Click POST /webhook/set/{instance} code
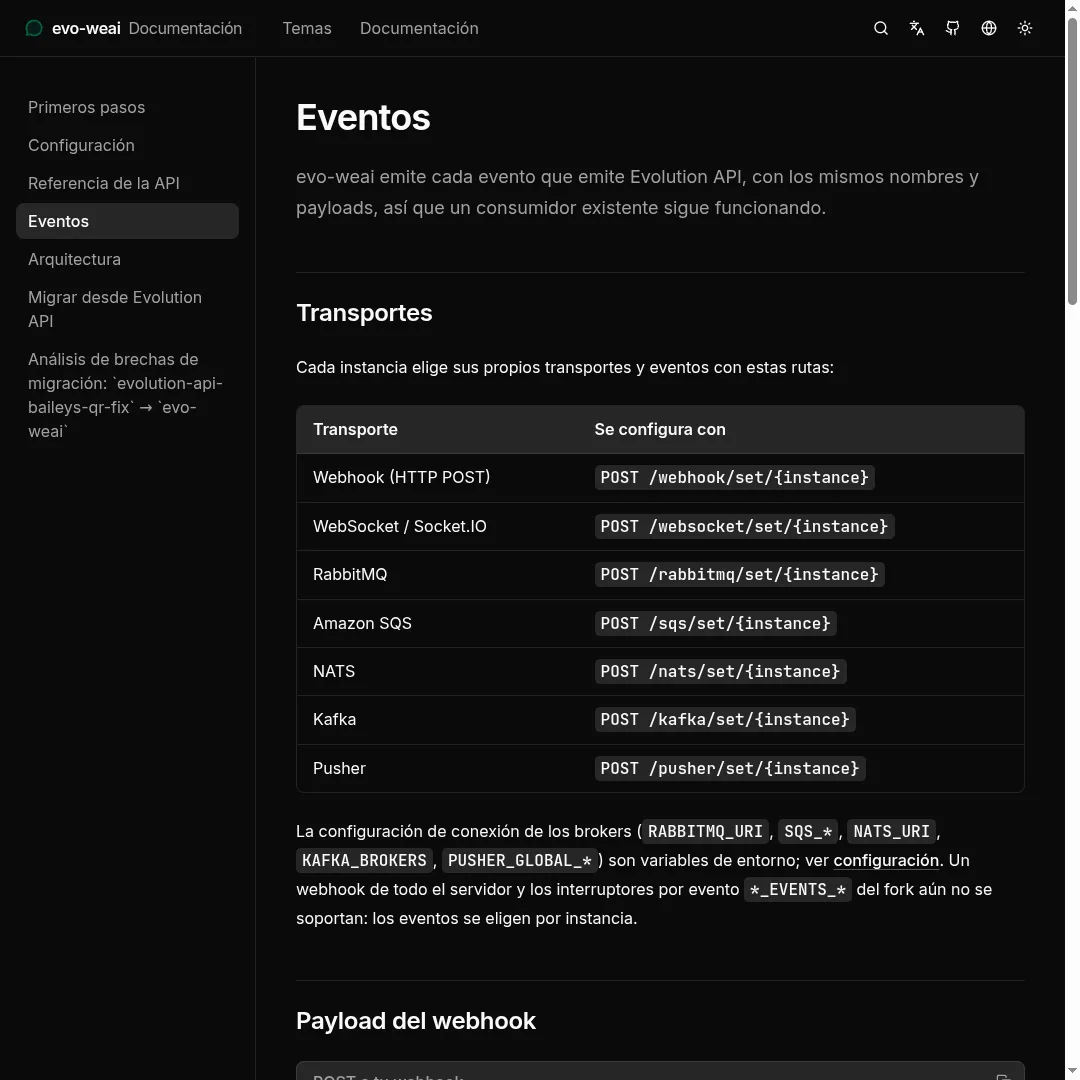 tap(734, 477)
